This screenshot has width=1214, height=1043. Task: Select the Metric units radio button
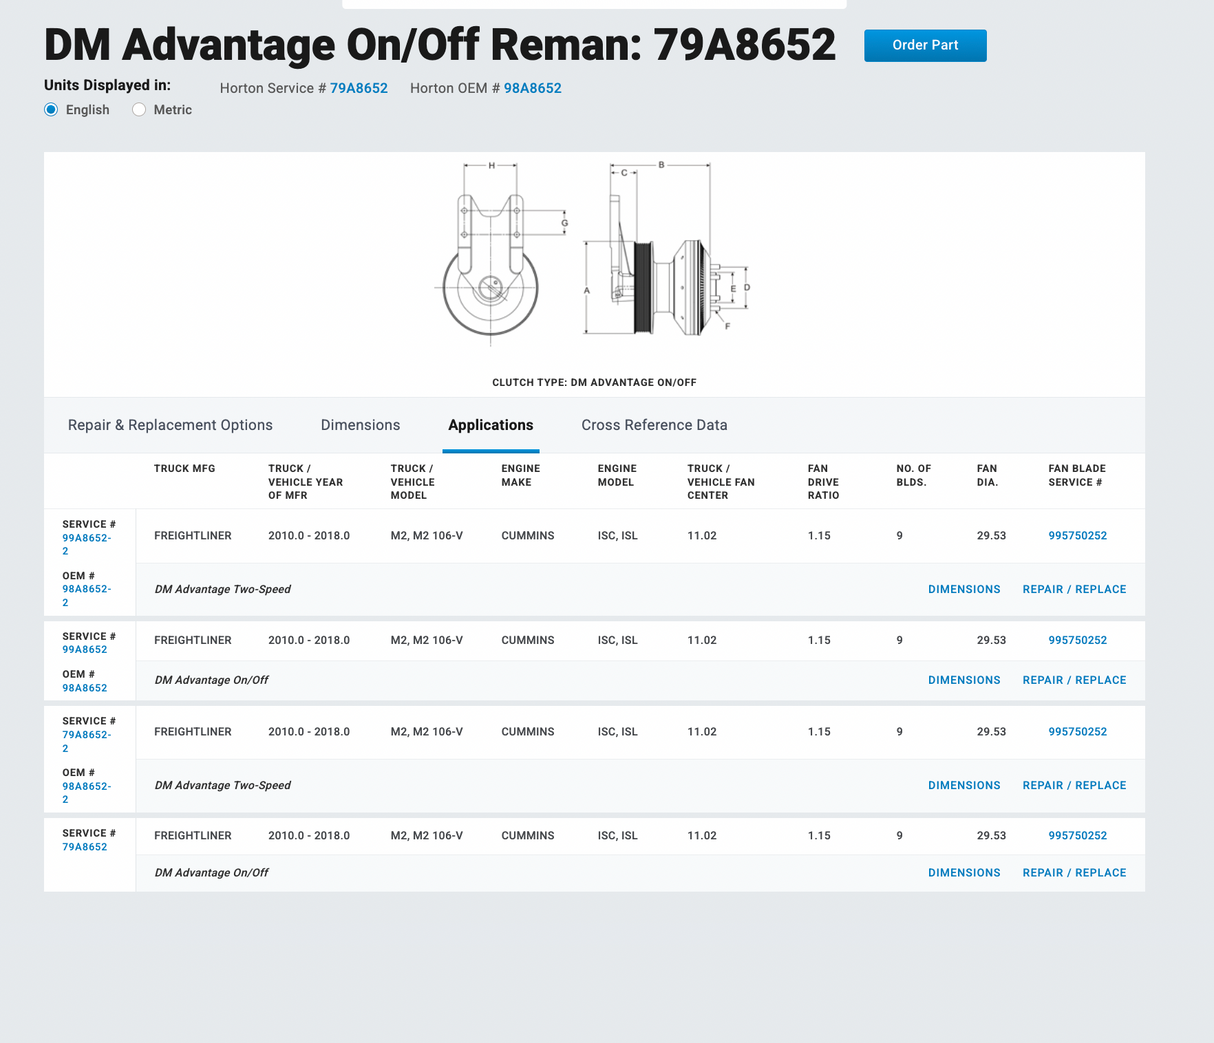click(x=140, y=110)
